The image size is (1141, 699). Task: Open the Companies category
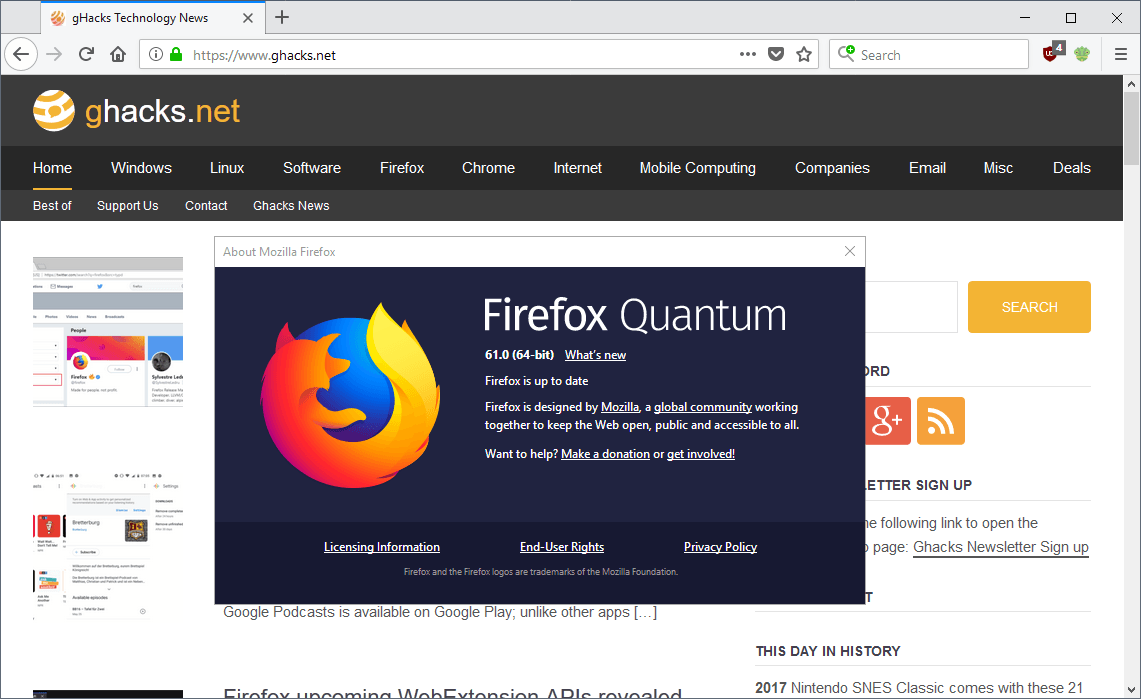click(x=832, y=168)
